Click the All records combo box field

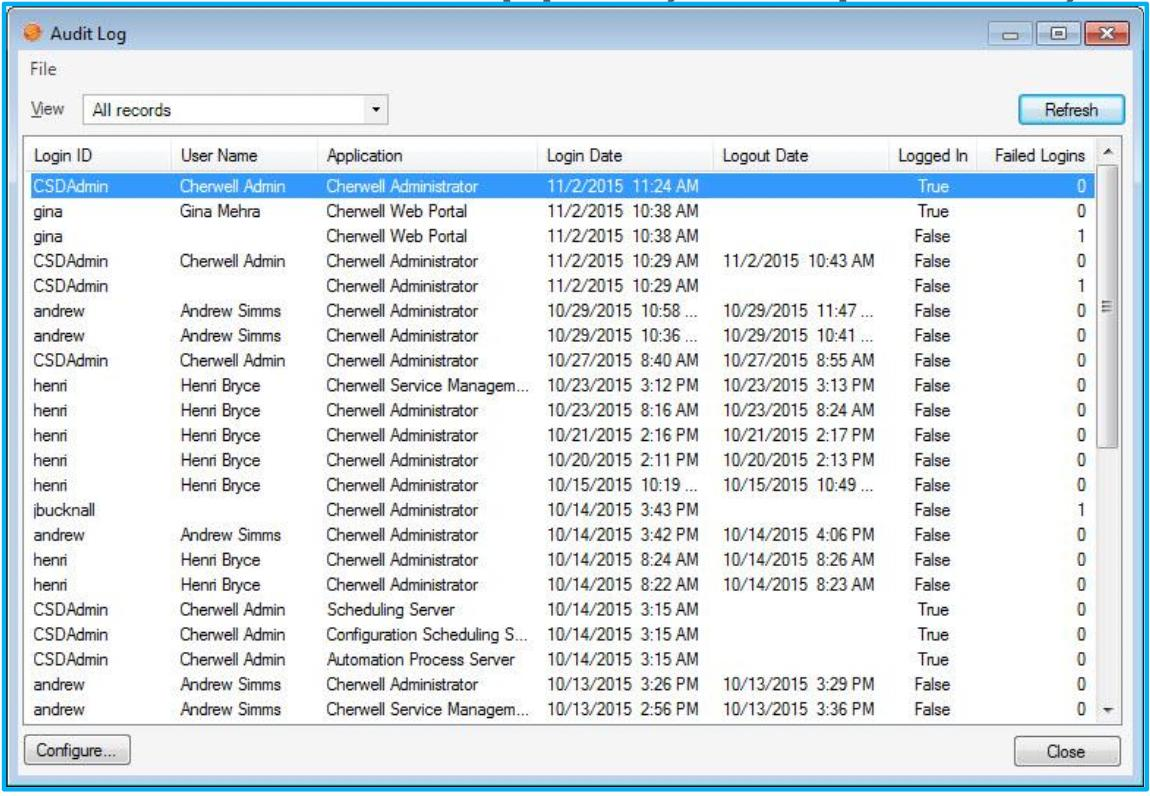(x=235, y=110)
